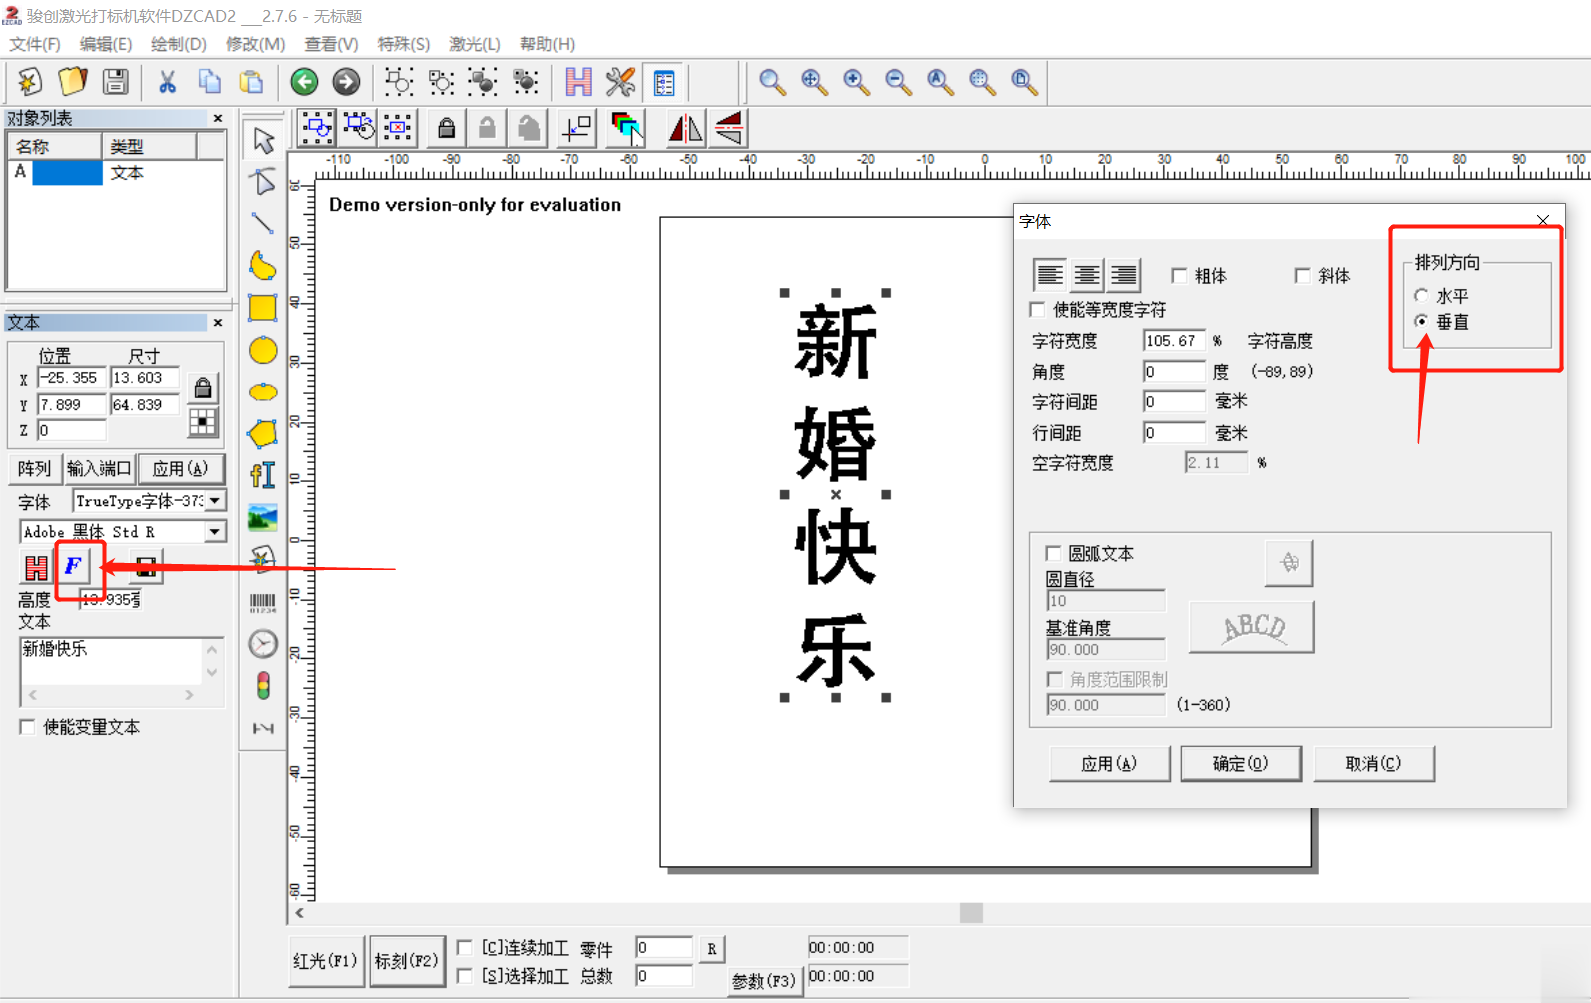Select the node edit tool
The image size is (1591, 1003).
pyautogui.click(x=263, y=182)
